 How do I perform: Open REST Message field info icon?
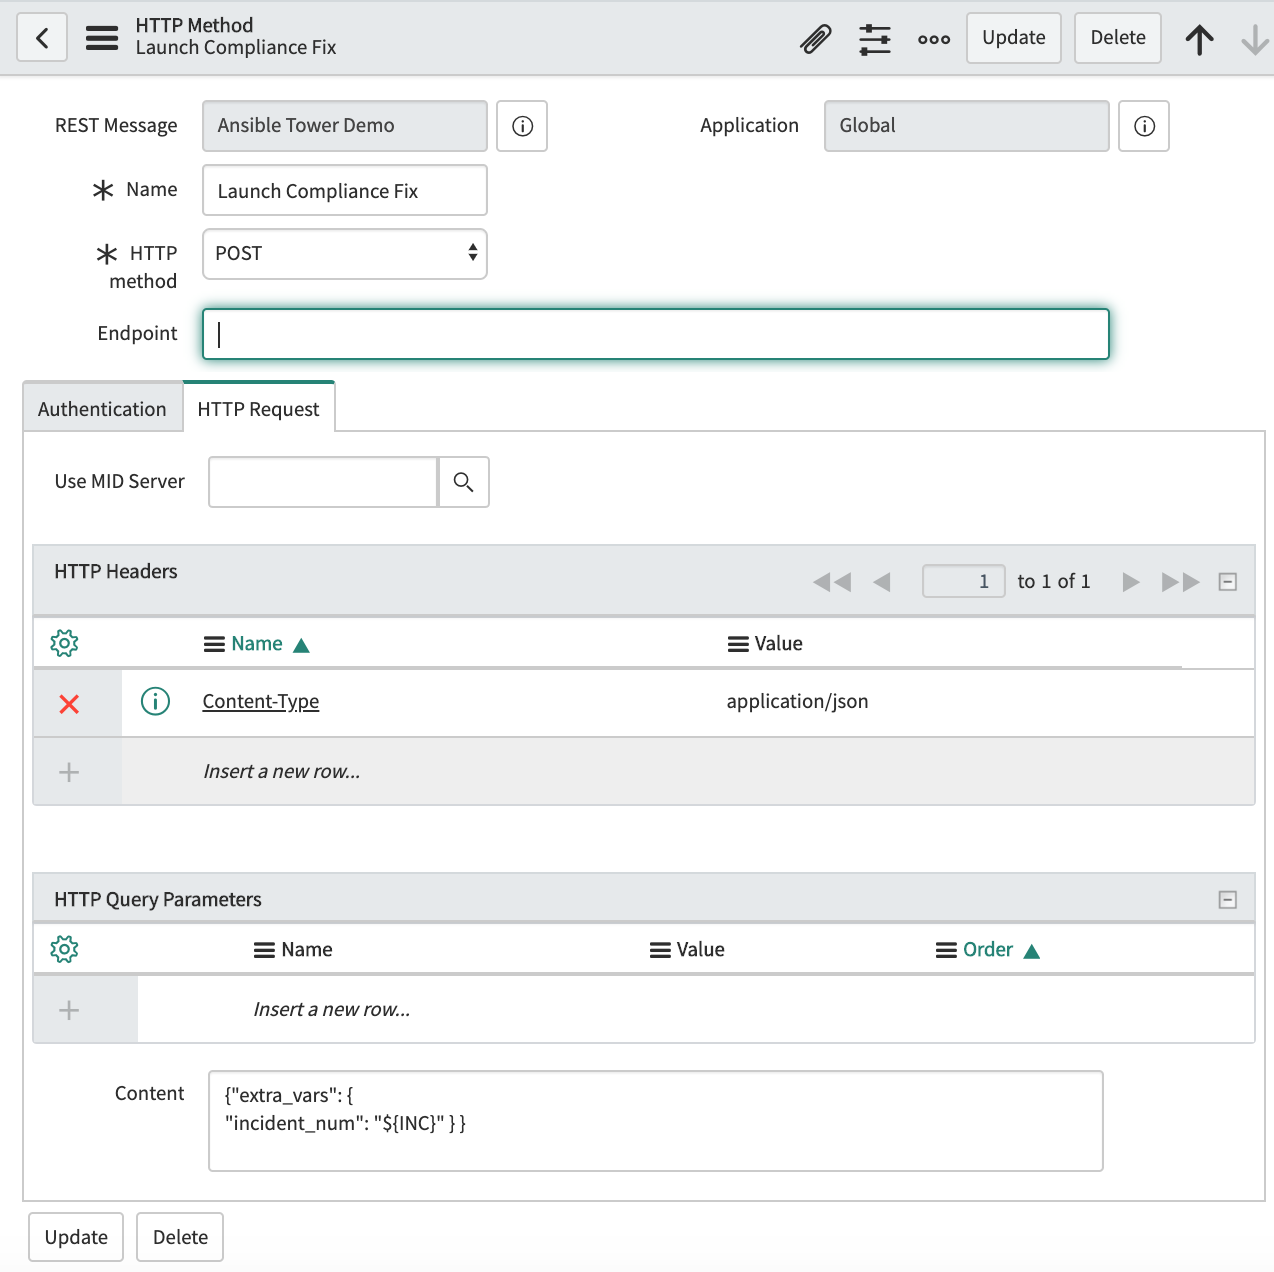(x=522, y=126)
